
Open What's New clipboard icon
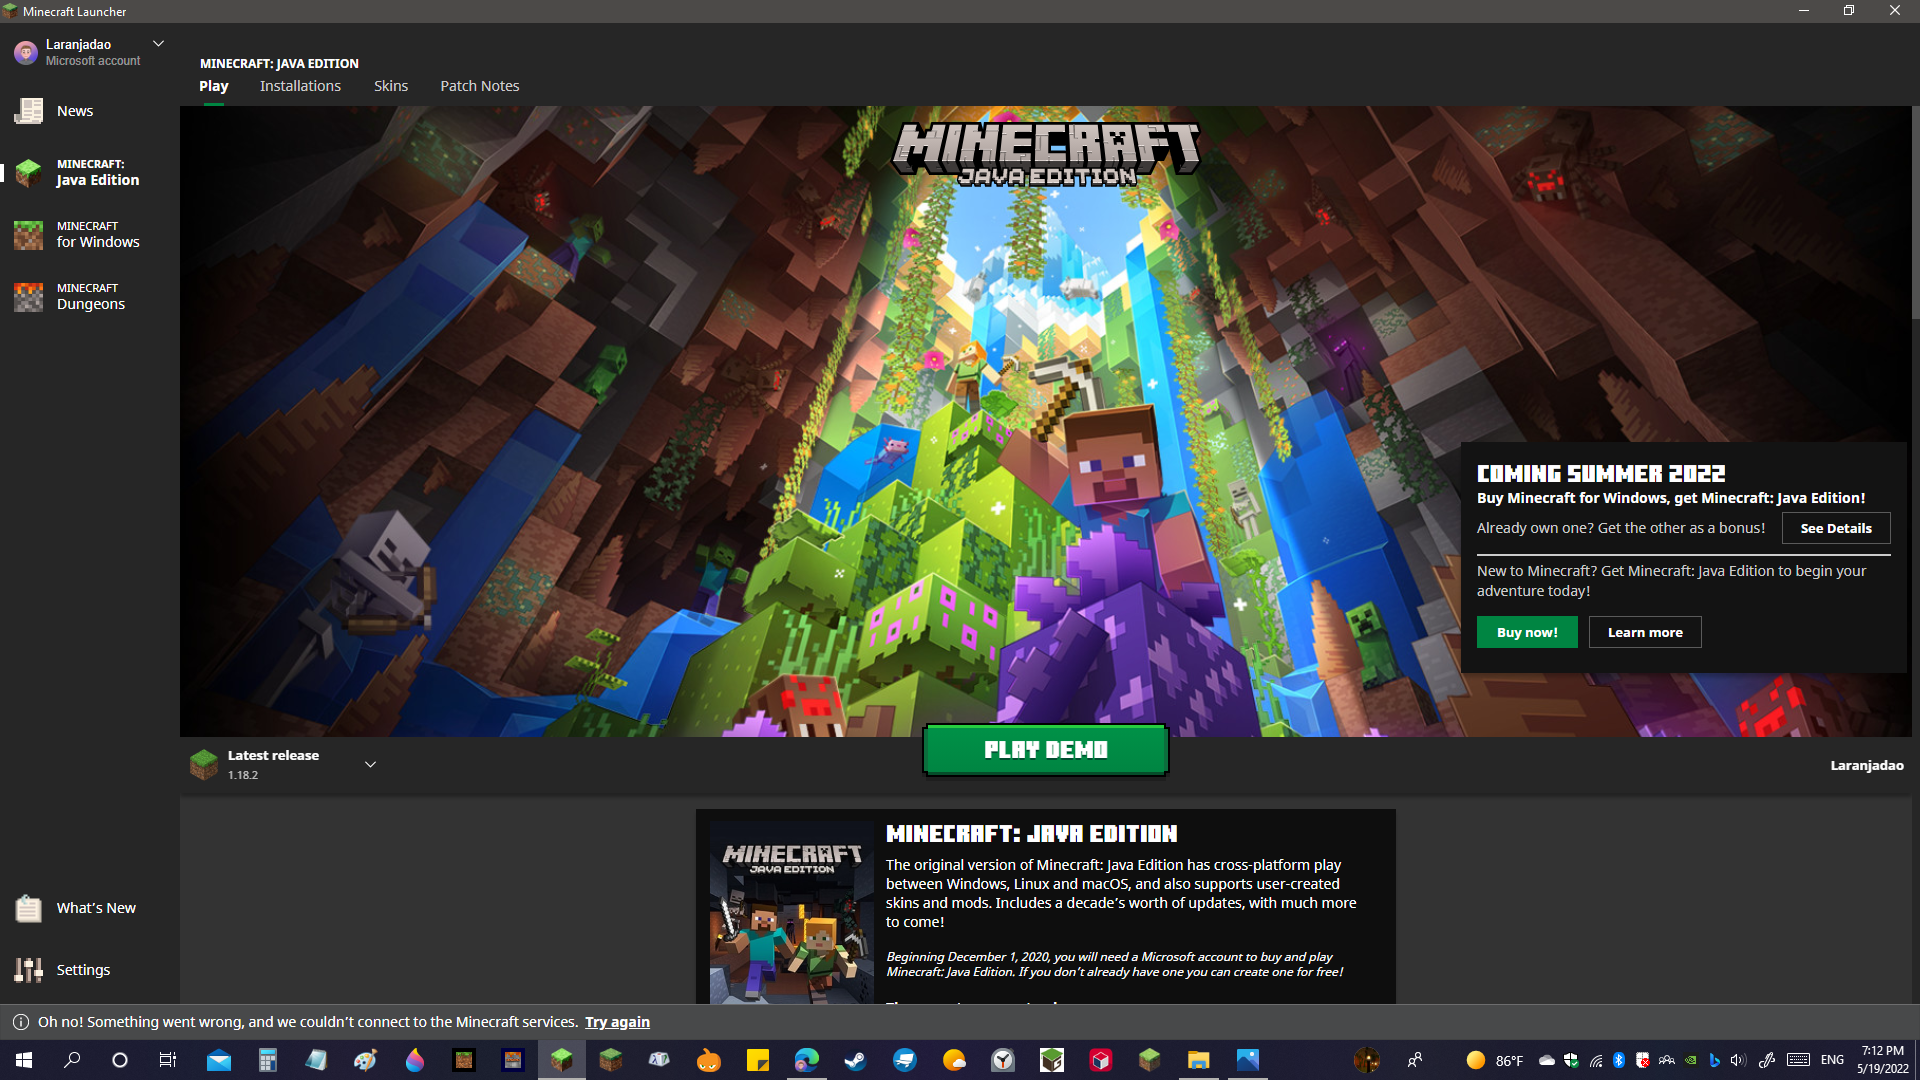(28, 908)
